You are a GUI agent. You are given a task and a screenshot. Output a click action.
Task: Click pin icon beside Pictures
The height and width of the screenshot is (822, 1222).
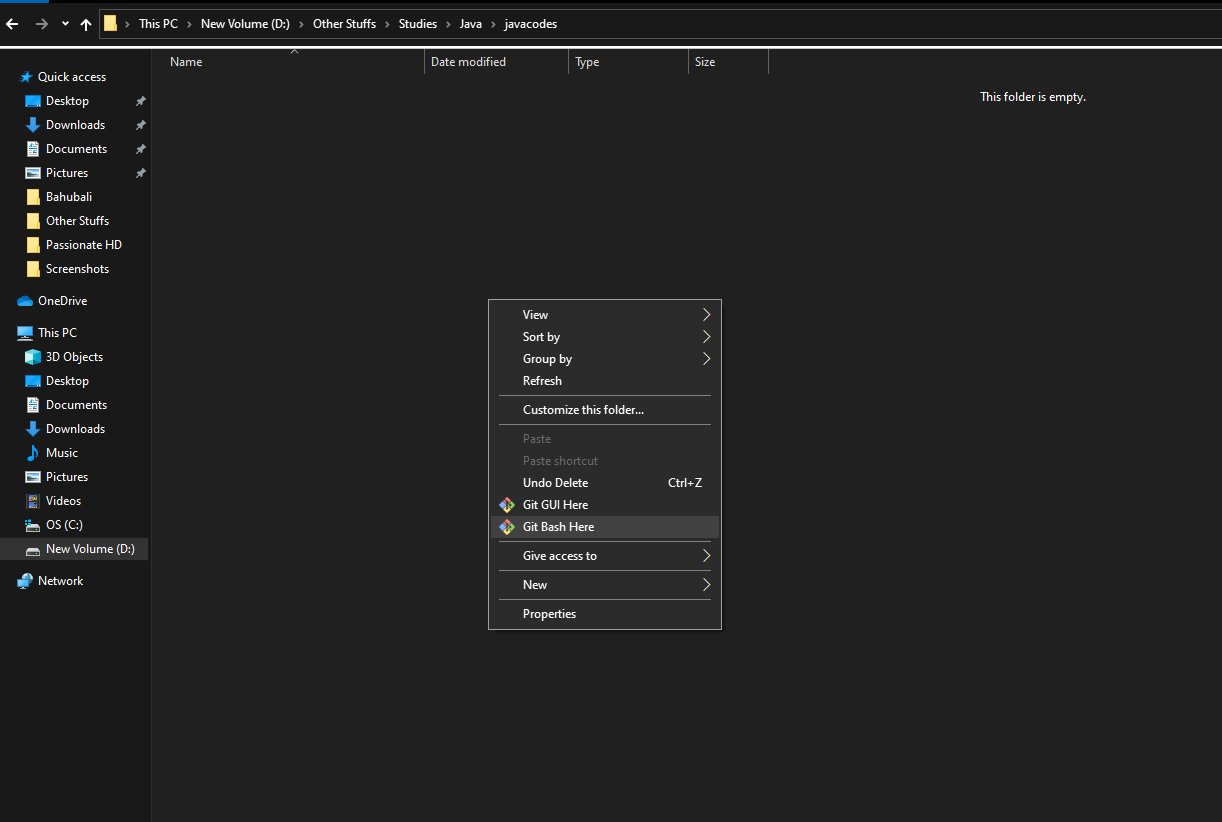click(141, 173)
